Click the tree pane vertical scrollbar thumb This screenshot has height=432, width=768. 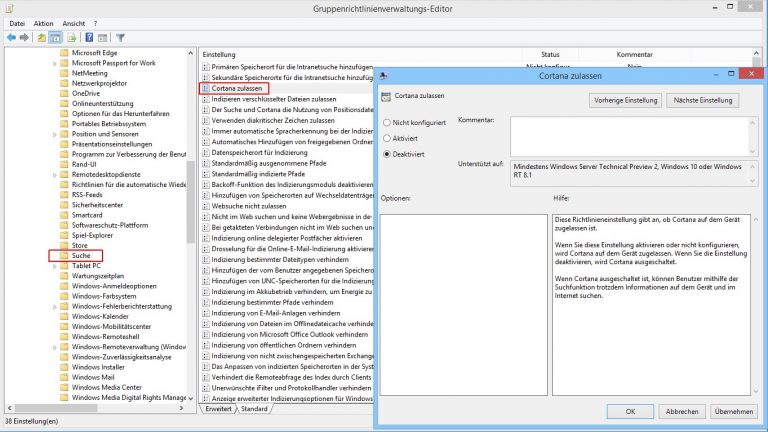pos(191,202)
